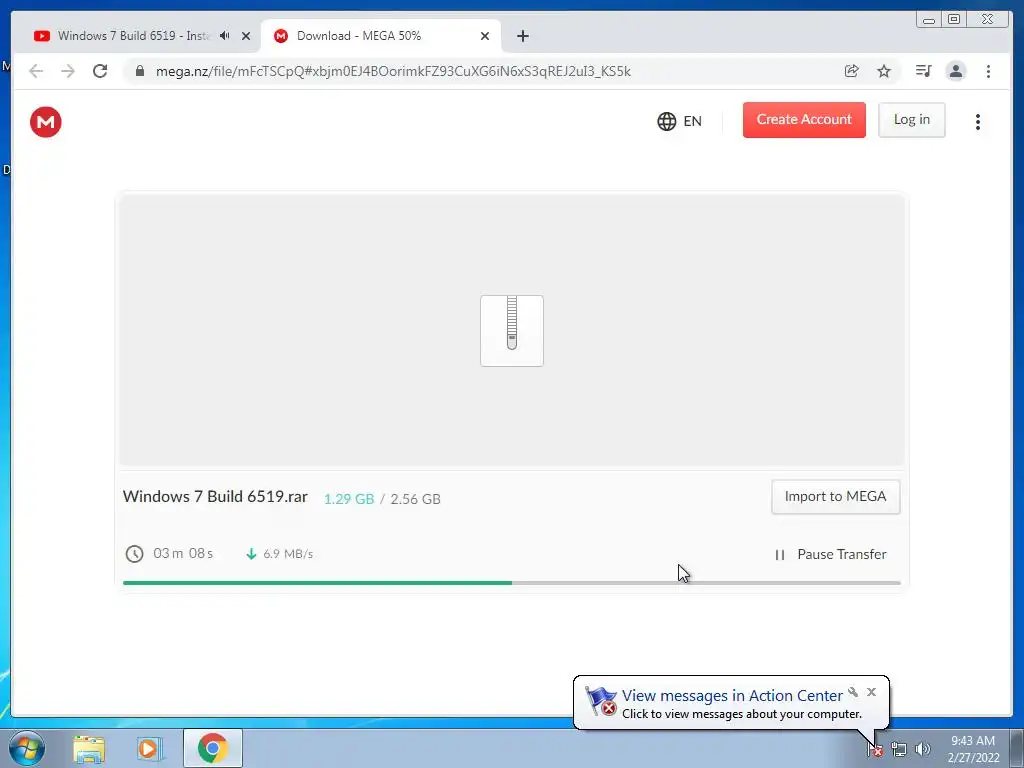Go forward in Chrome

(x=68, y=71)
